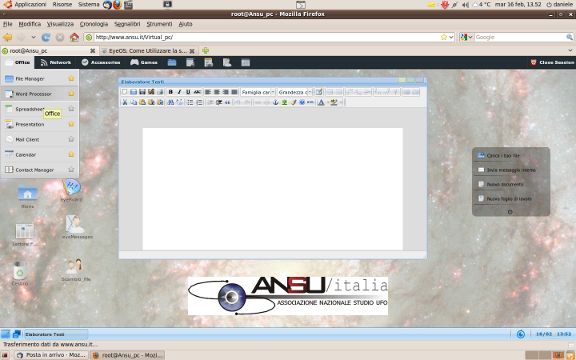Image resolution: width=576 pixels, height=360 pixels.
Task: Open the Accessories menu
Action: click(x=101, y=62)
